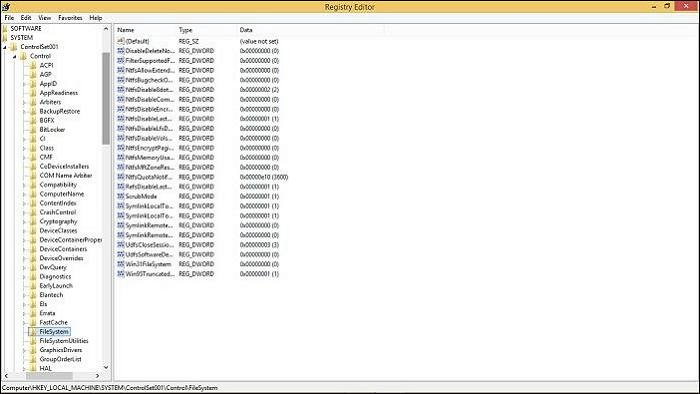The width and height of the screenshot is (700, 394).
Task: Click the REG_SZ type cell
Action: point(189,41)
